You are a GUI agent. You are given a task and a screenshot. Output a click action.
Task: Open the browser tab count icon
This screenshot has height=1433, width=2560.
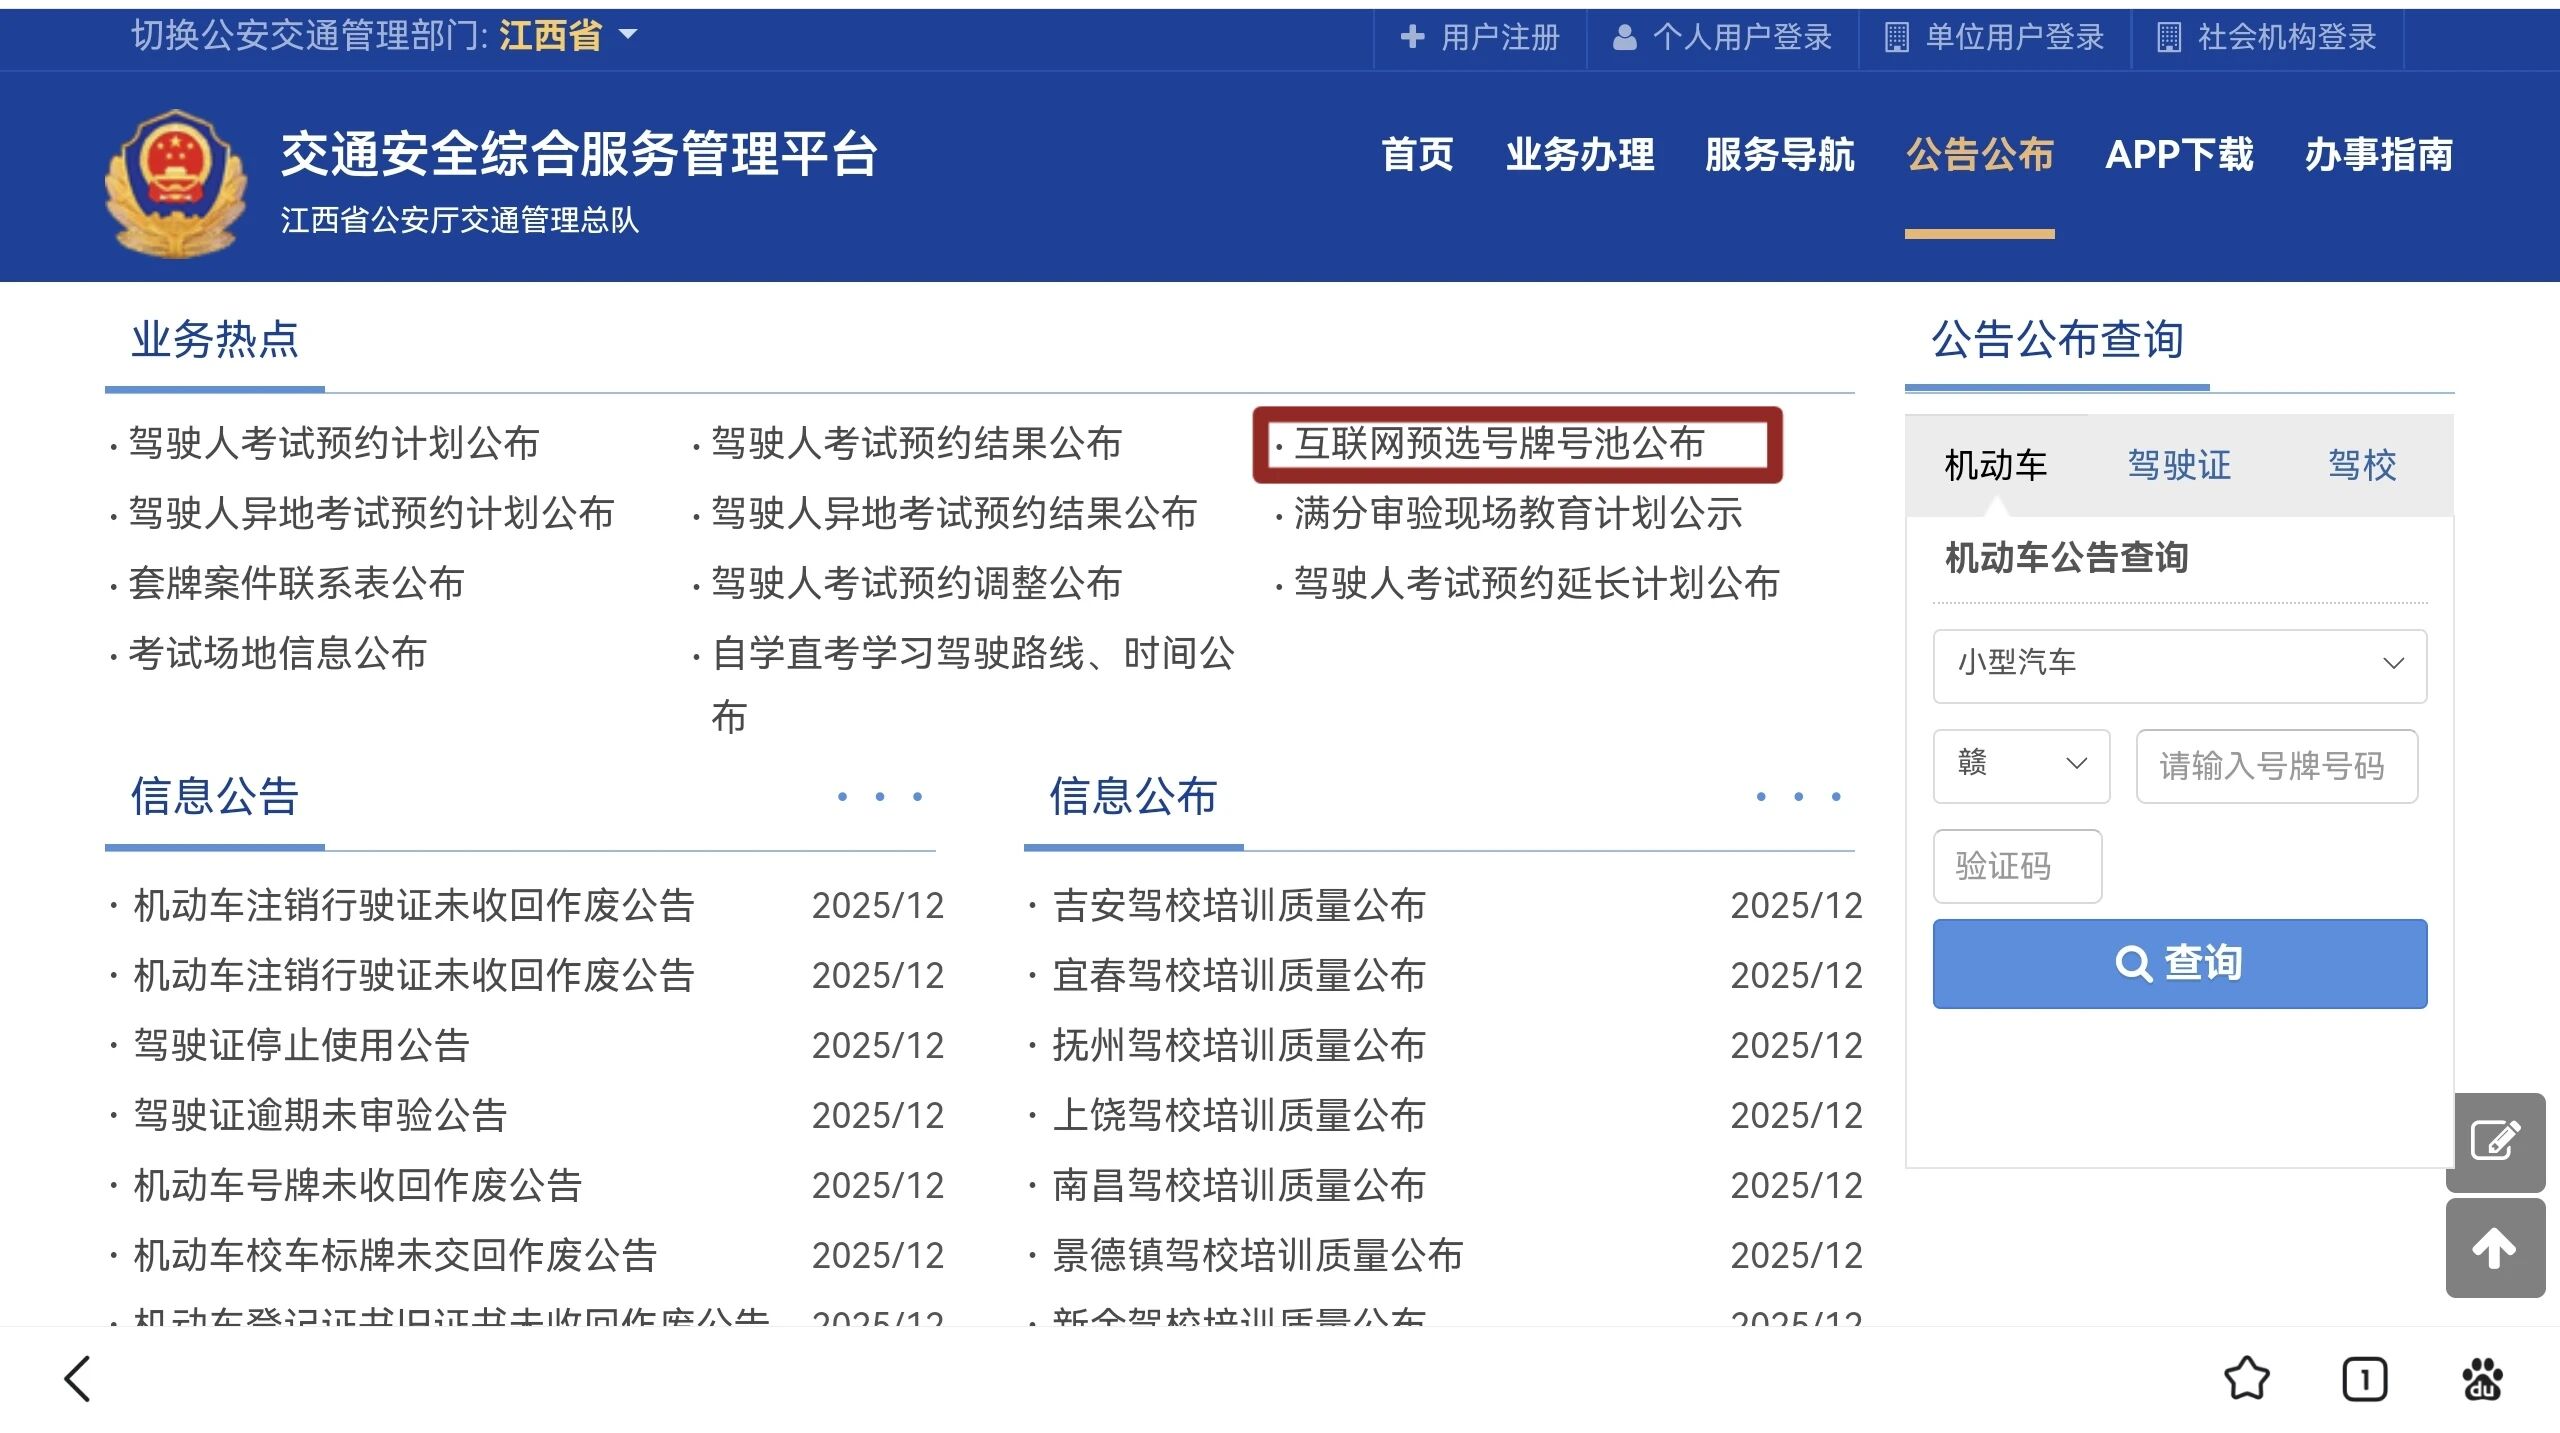[2364, 1380]
